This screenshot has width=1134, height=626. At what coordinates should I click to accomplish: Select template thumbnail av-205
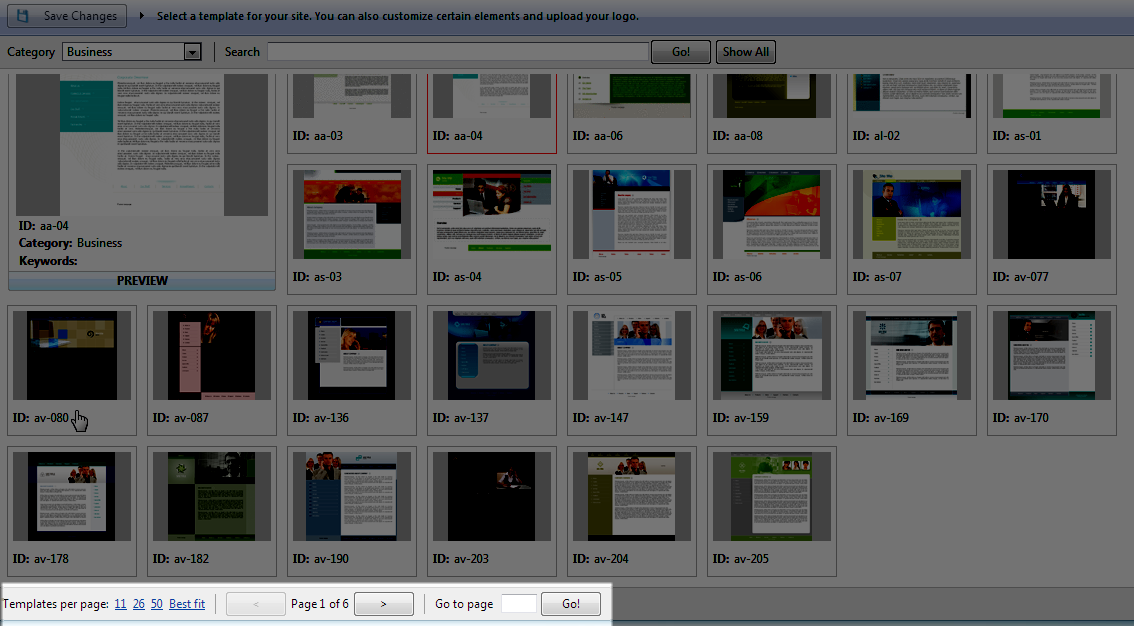[x=771, y=496]
